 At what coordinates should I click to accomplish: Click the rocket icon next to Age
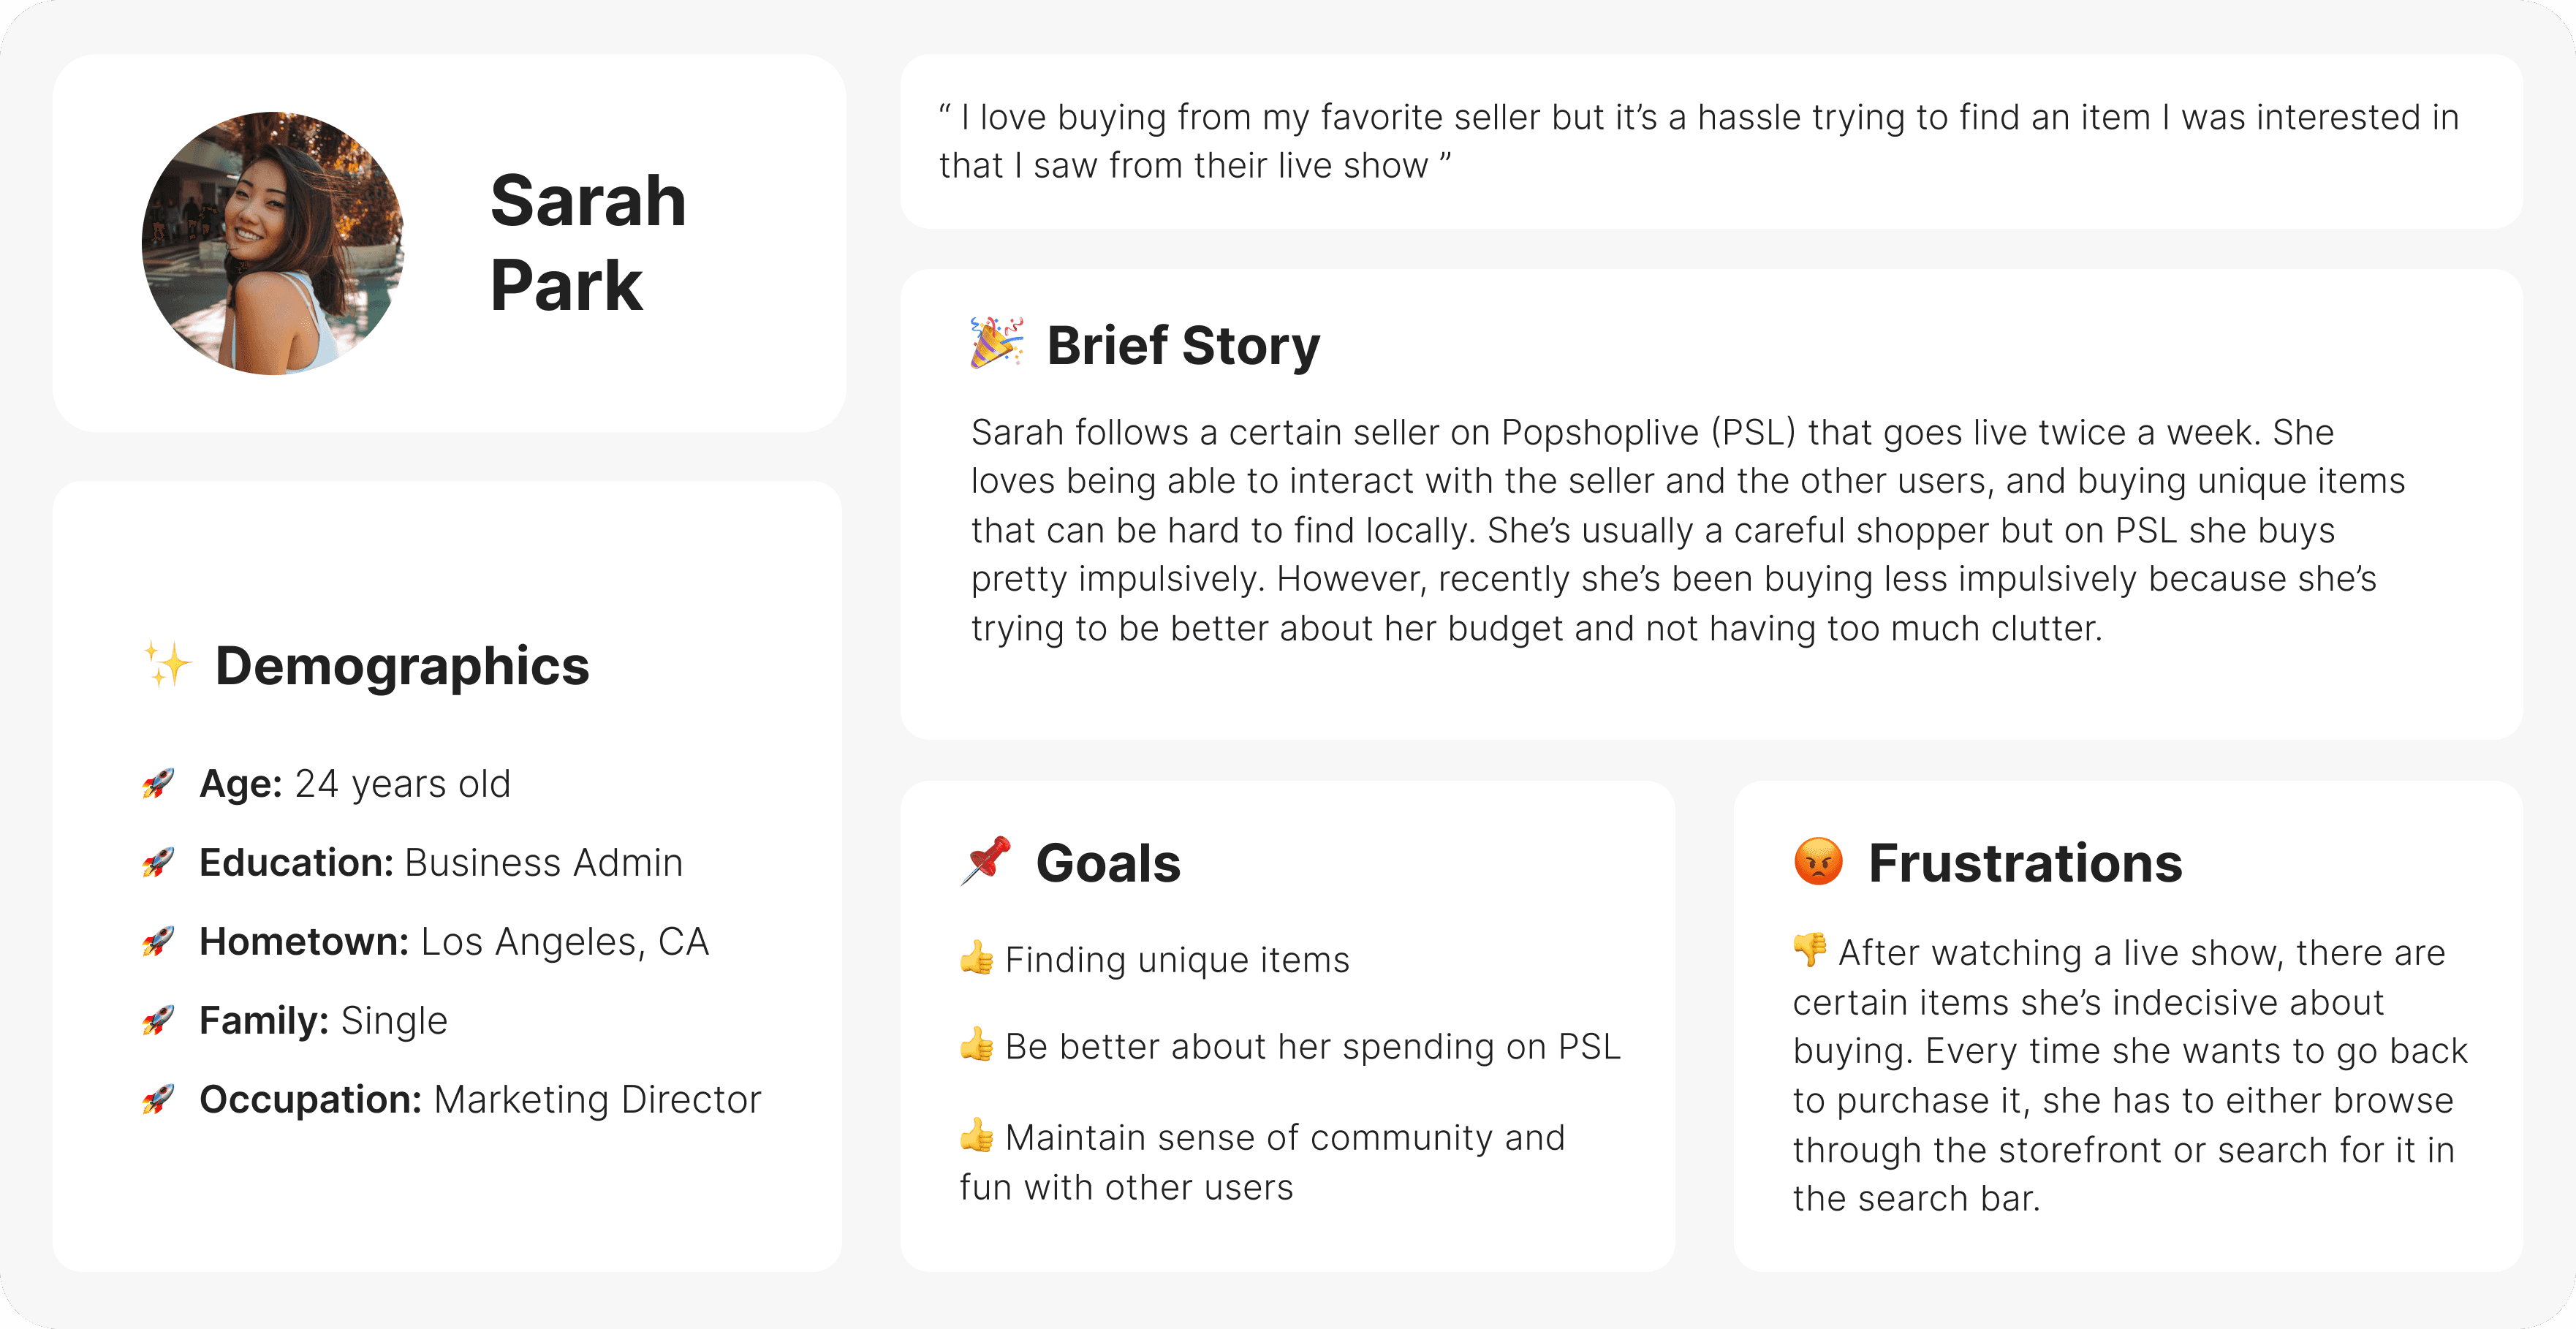coord(158,784)
